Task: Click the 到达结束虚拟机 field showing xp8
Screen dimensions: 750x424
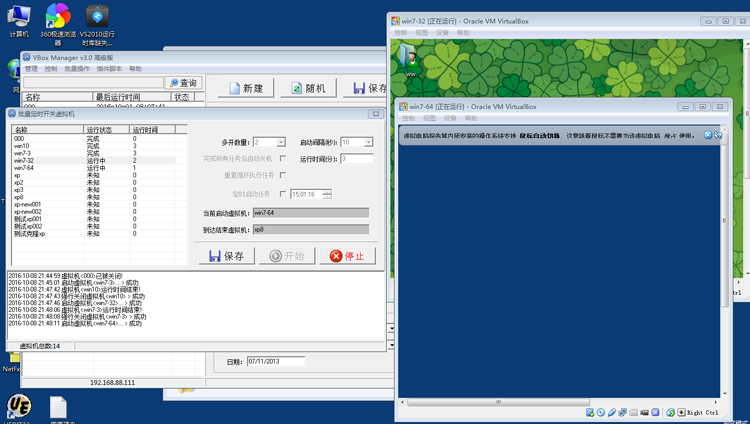Action: (x=311, y=230)
